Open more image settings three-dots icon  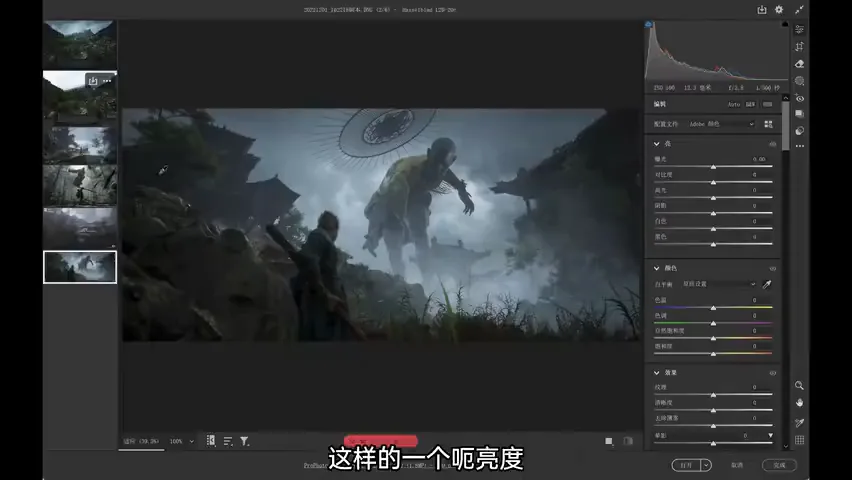point(799,146)
